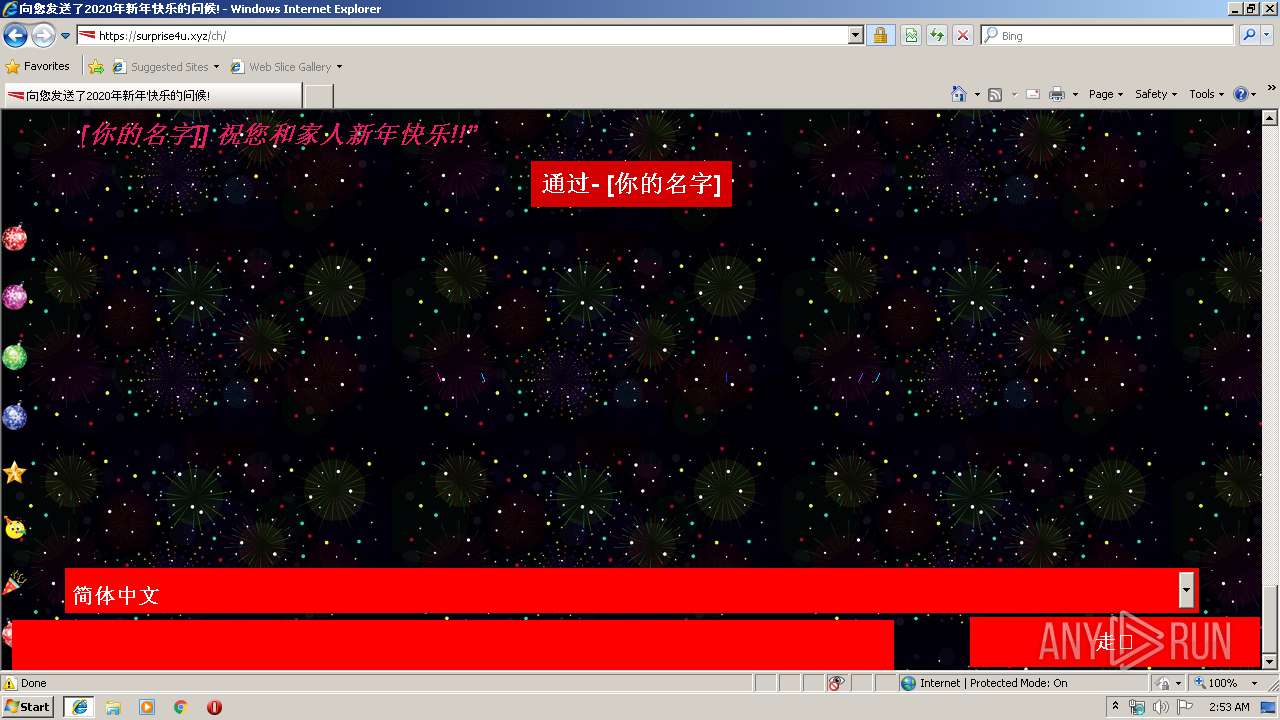1280x720 pixels.
Task: Expand the command bar overflow chevron
Action: click(1272, 89)
